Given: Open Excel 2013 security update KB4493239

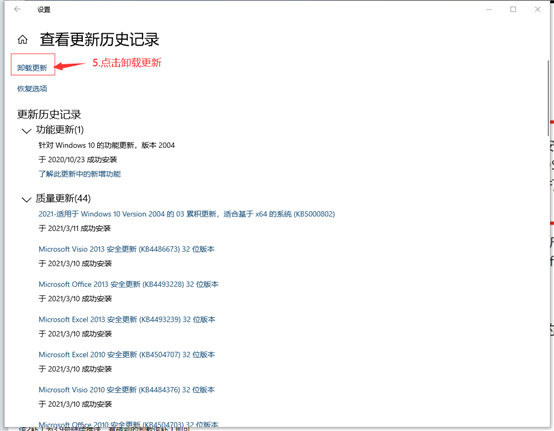Looking at the screenshot, I should coord(127,320).
